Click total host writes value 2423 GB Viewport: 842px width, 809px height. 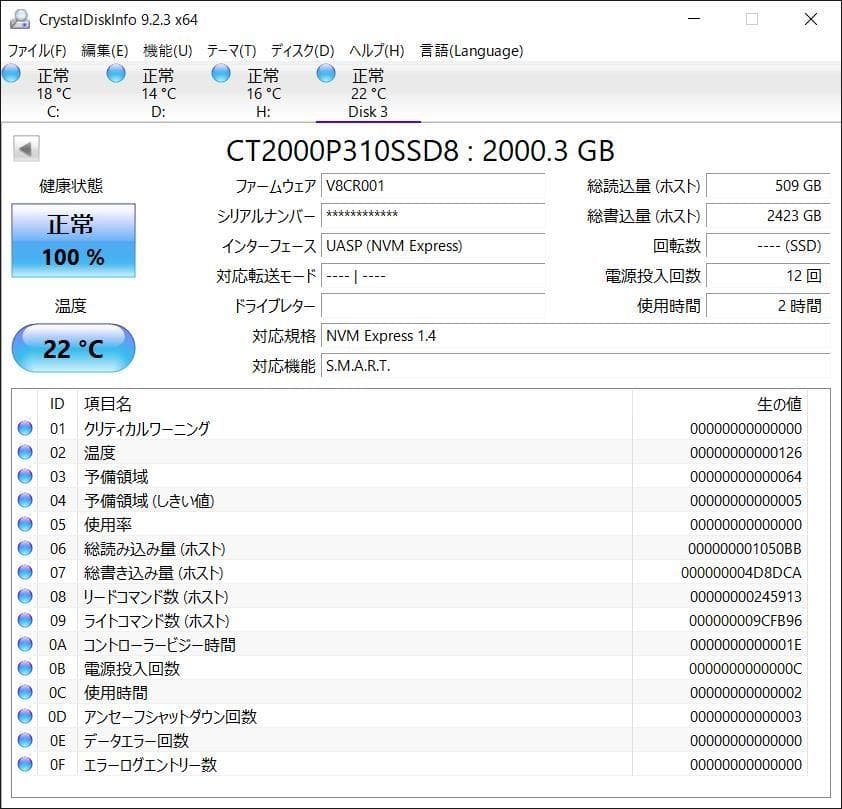coord(768,216)
